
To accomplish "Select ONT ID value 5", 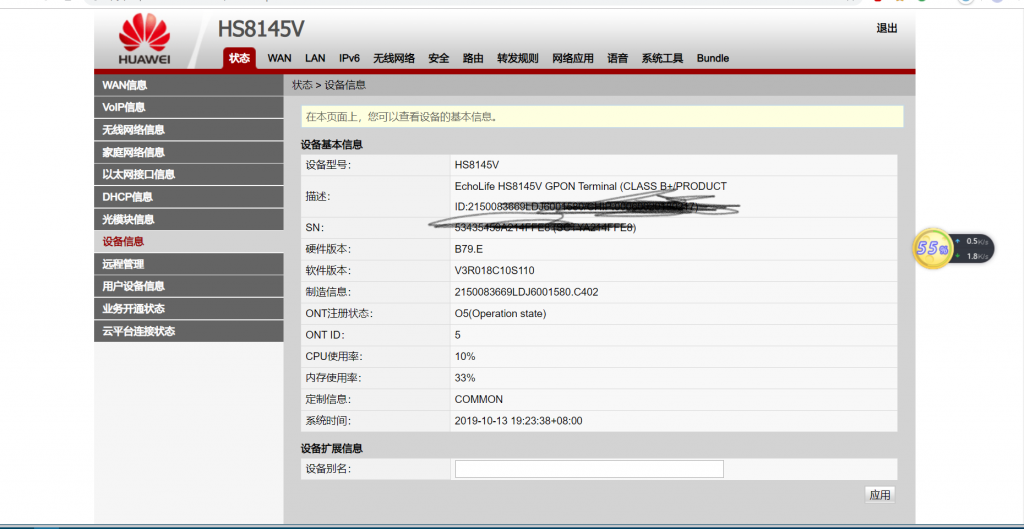I will (458, 335).
